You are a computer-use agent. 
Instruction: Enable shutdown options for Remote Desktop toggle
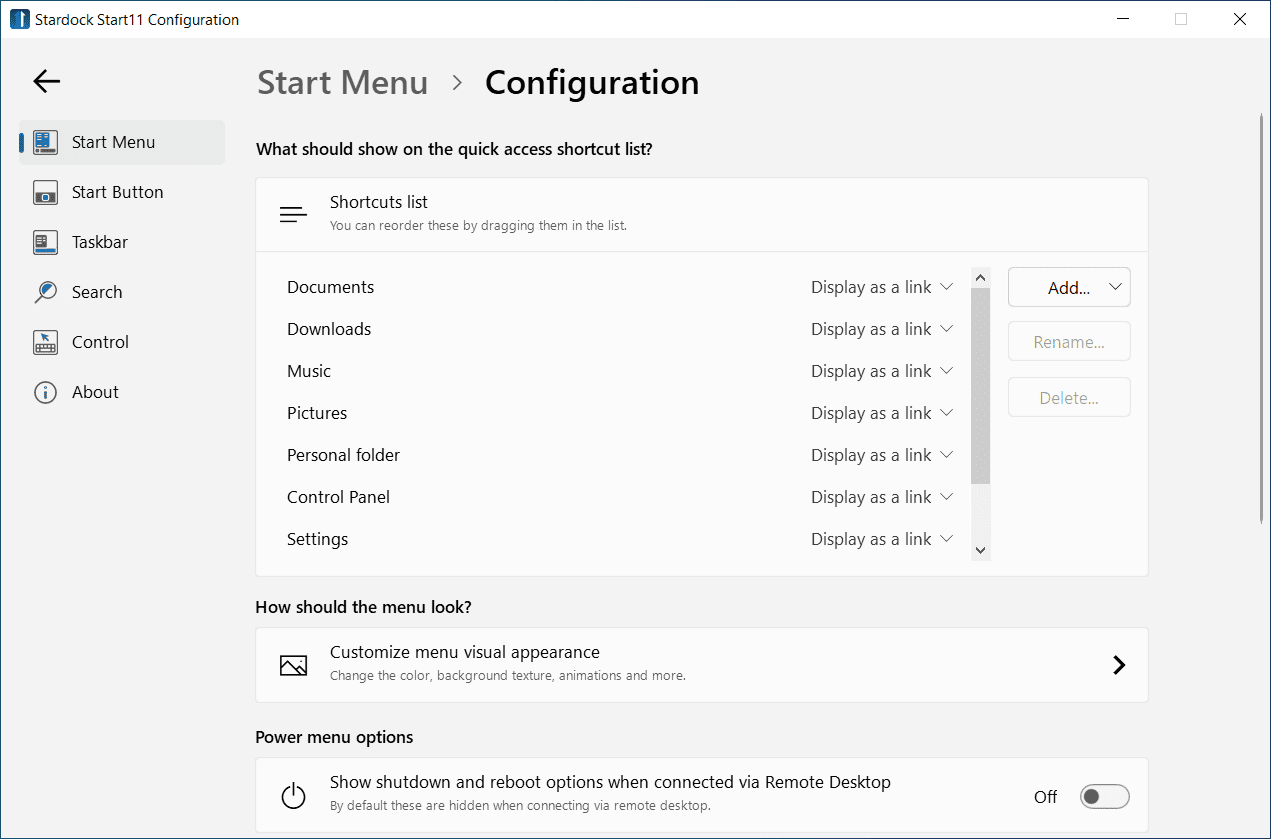(x=1104, y=796)
